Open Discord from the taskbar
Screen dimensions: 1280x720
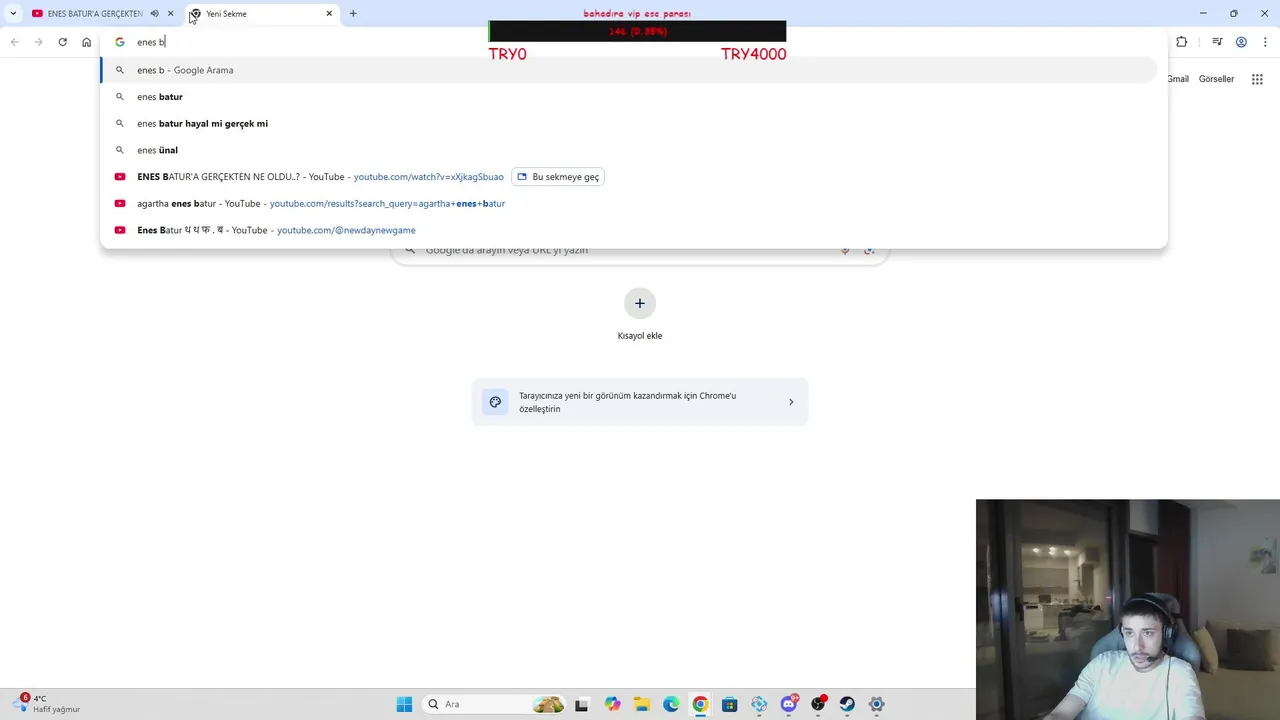(789, 704)
